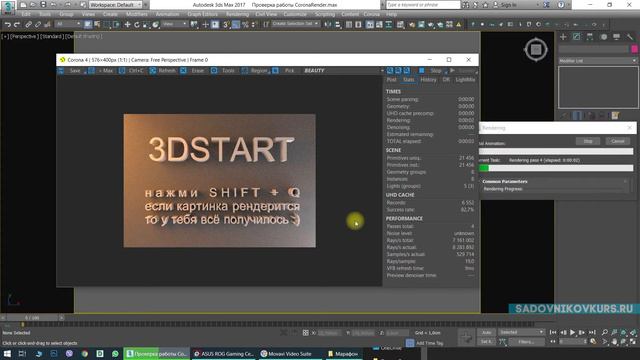Screen dimensions: 640x360
Task: Click the Save File icon in quick access bar
Action: [43, 5]
